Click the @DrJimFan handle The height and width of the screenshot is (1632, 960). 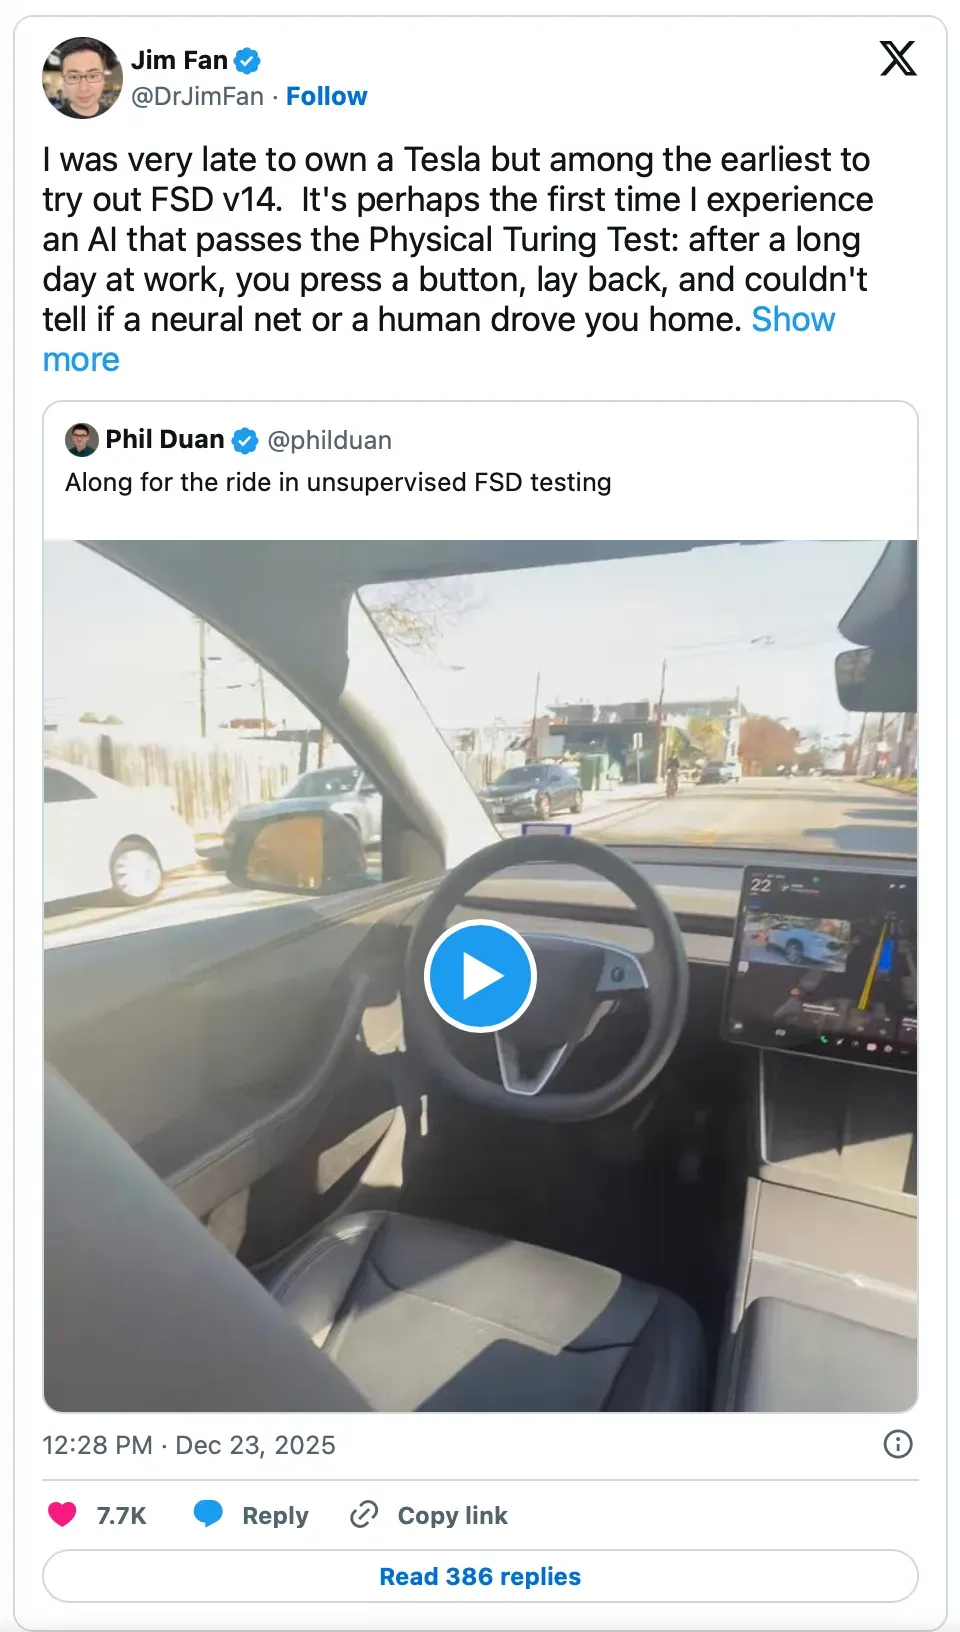point(197,96)
